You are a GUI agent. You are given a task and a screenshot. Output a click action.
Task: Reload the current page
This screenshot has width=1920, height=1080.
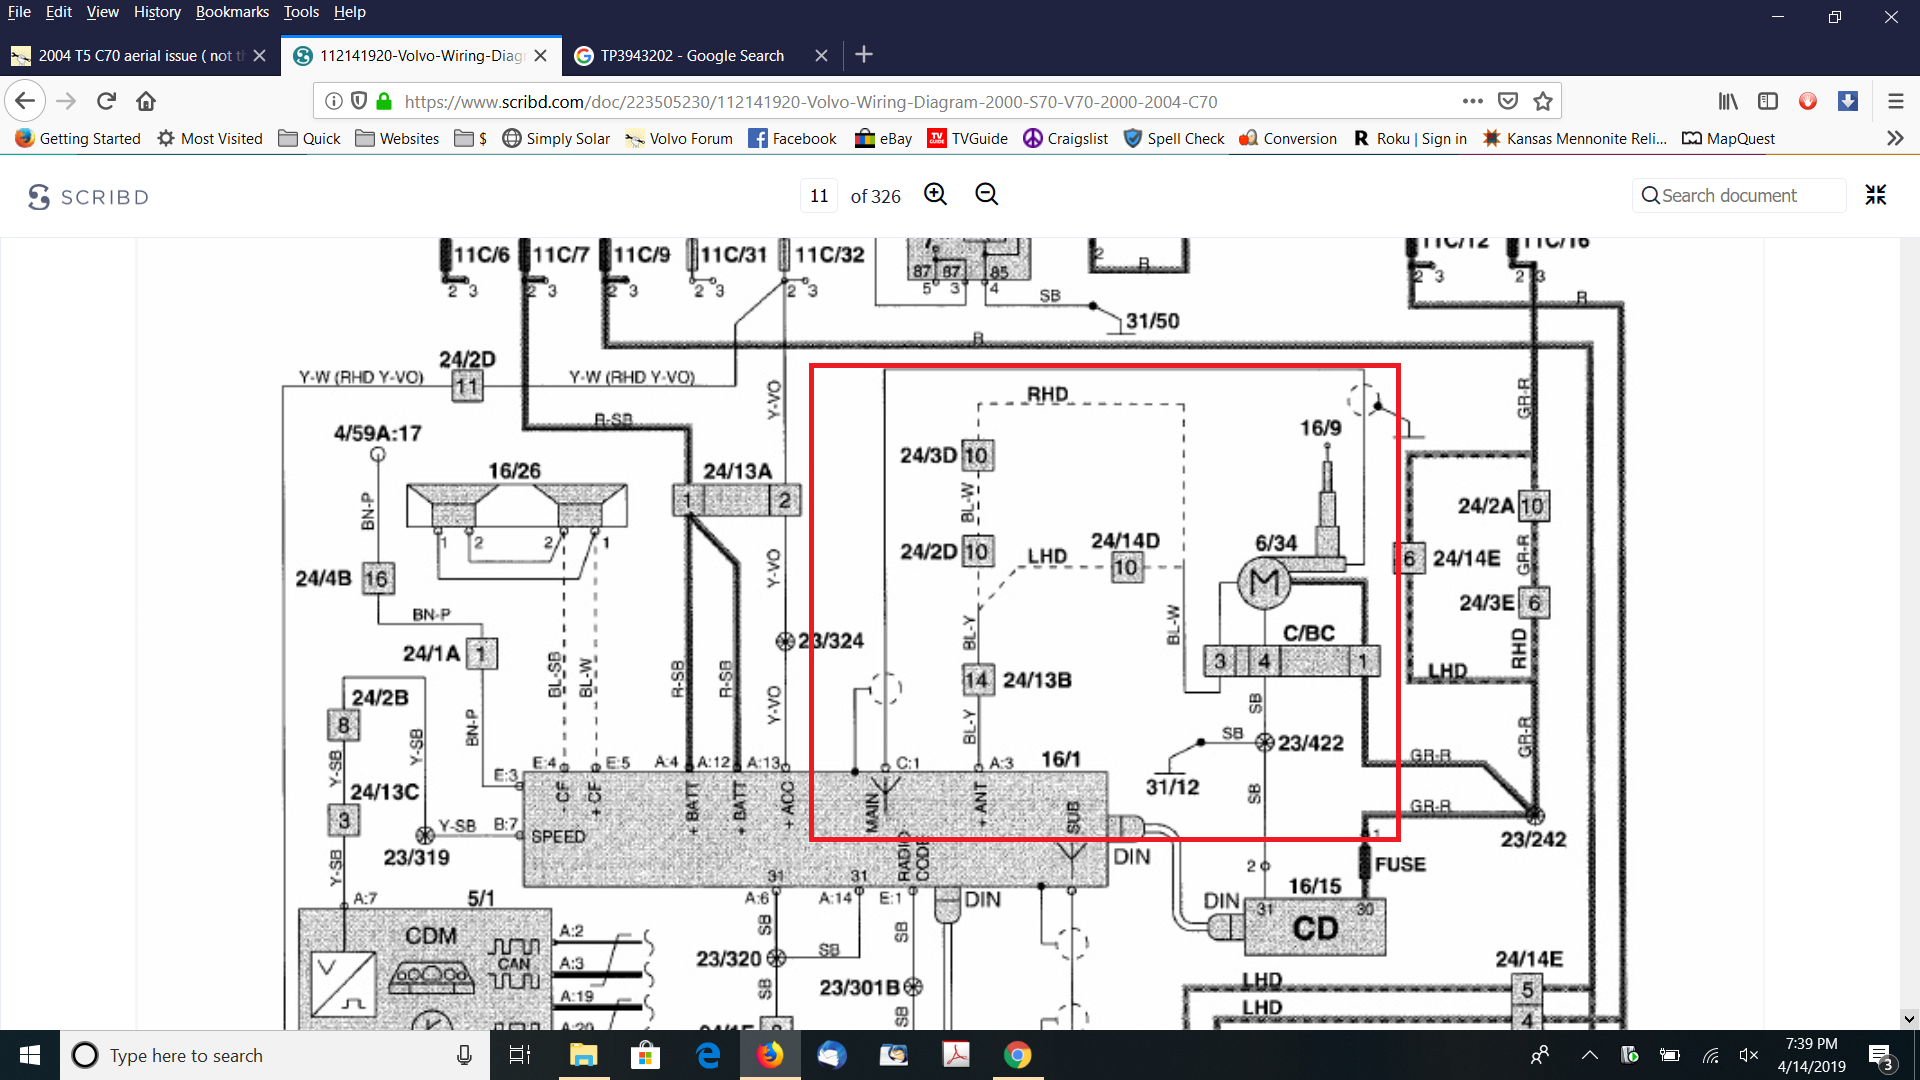point(106,101)
